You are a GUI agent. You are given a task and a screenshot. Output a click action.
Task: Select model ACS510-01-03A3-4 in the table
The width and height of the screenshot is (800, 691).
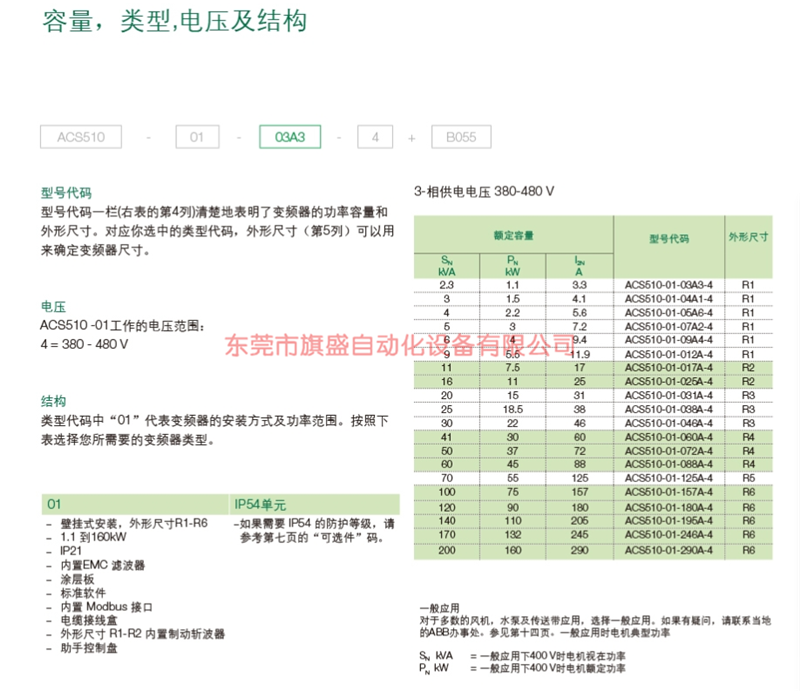[669, 285]
